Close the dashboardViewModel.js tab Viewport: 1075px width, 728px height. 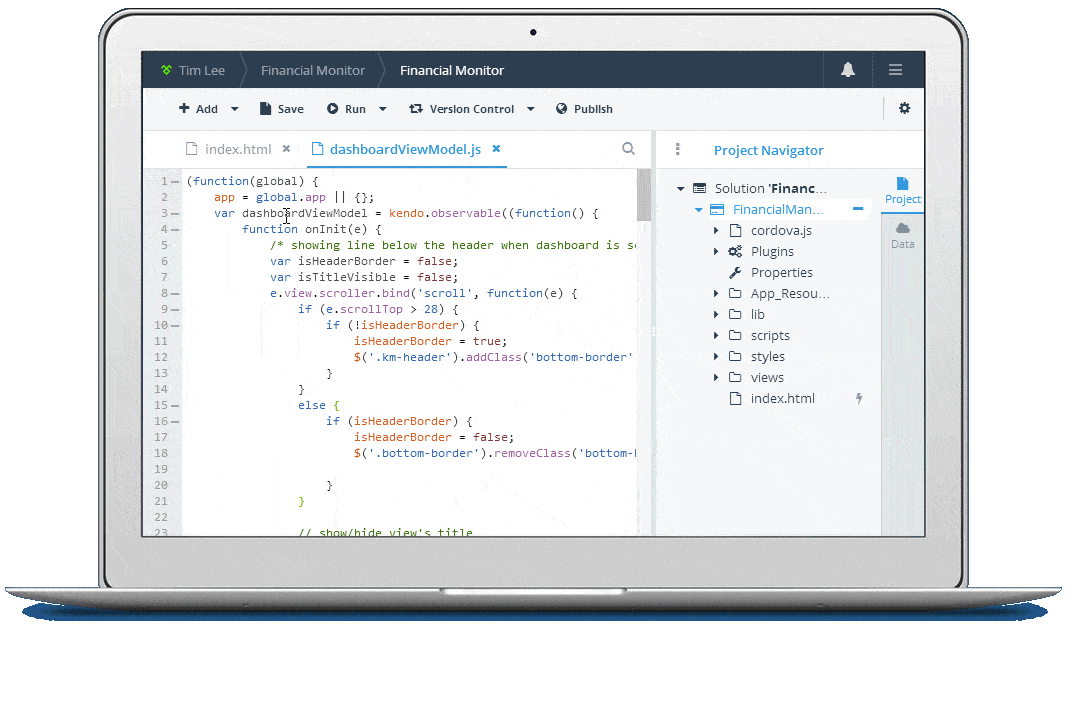(496, 149)
